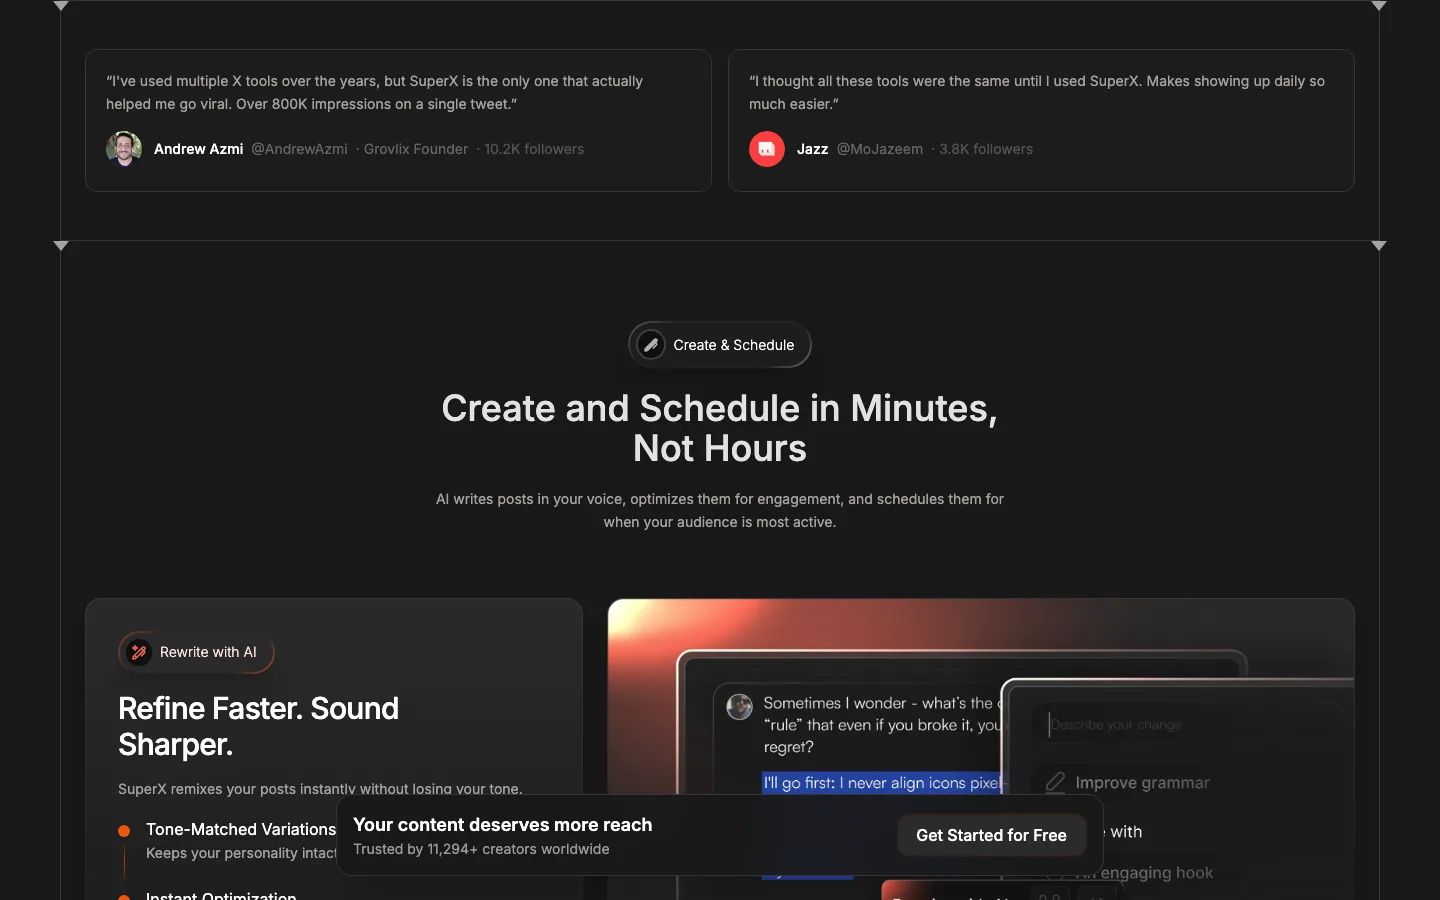Click the Rewrite with AI wand icon

click(139, 652)
